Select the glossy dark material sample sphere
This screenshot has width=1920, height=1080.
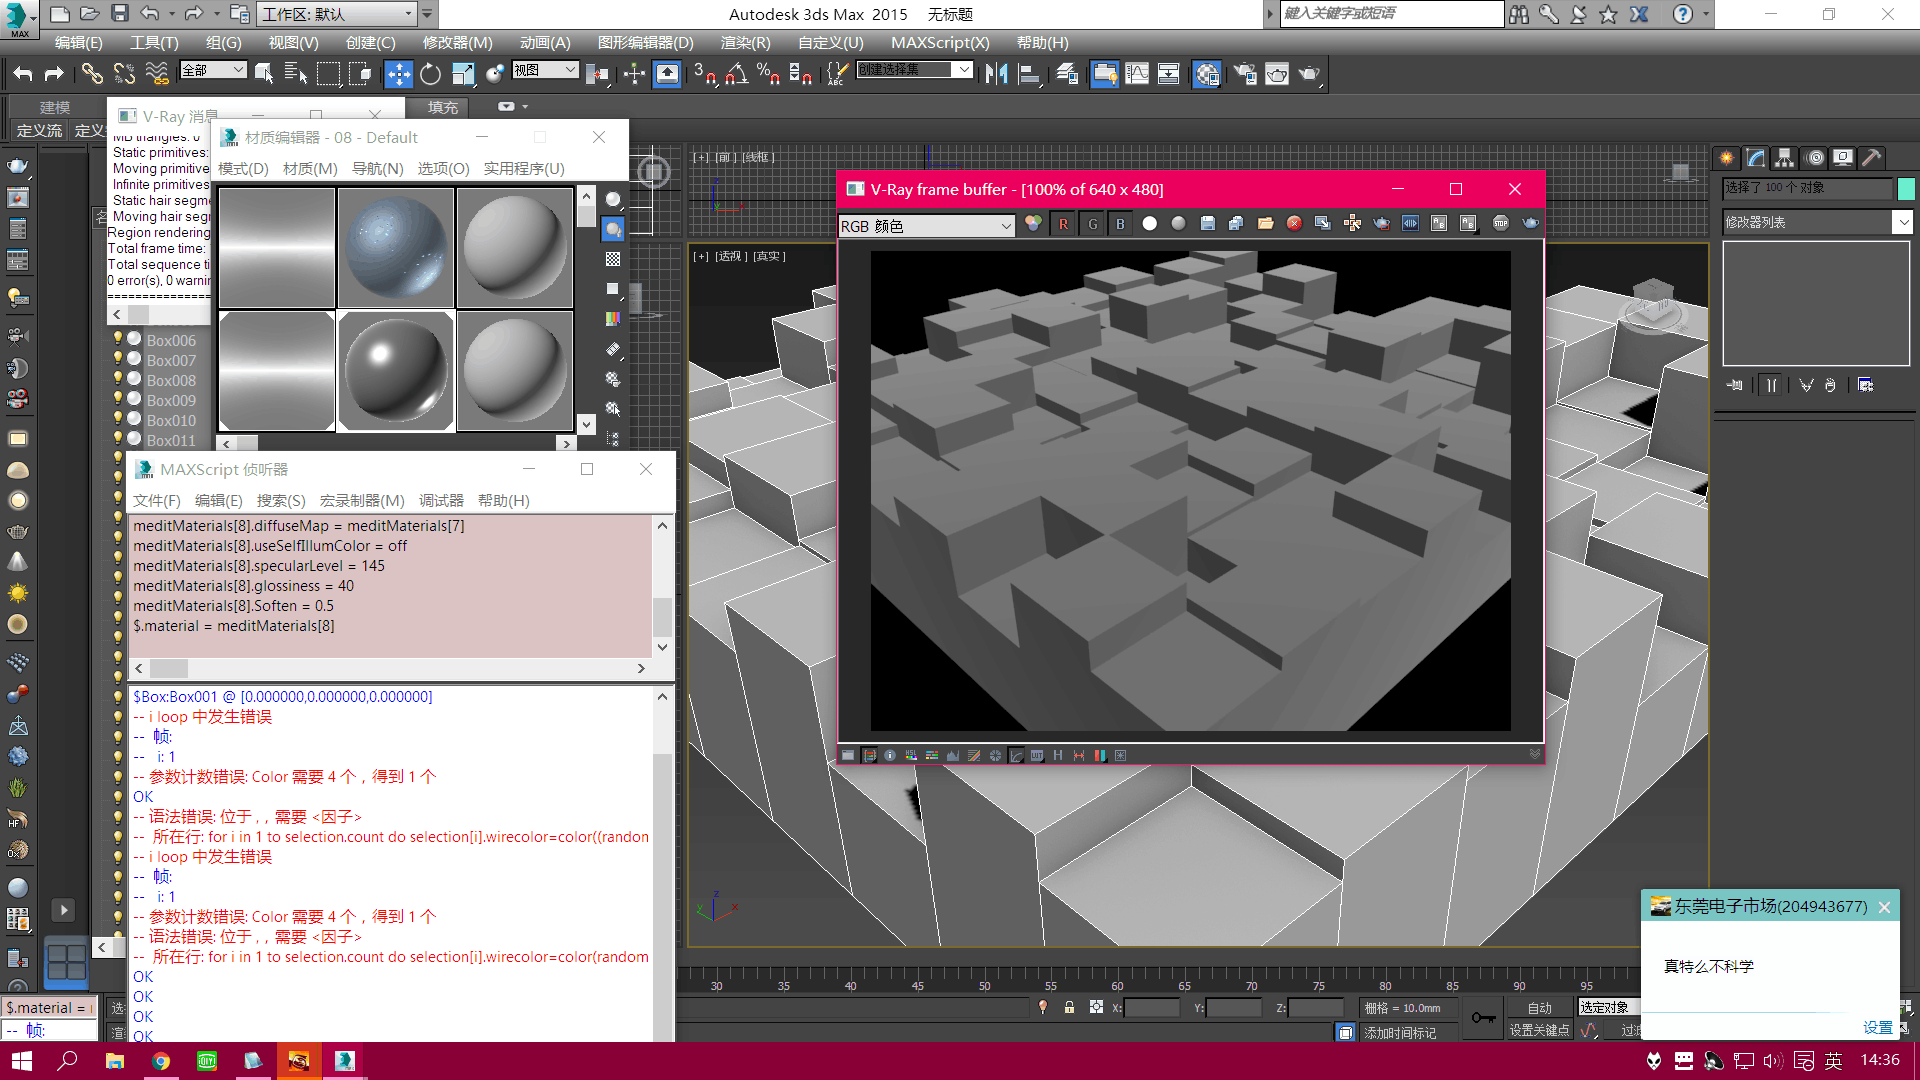pos(396,371)
